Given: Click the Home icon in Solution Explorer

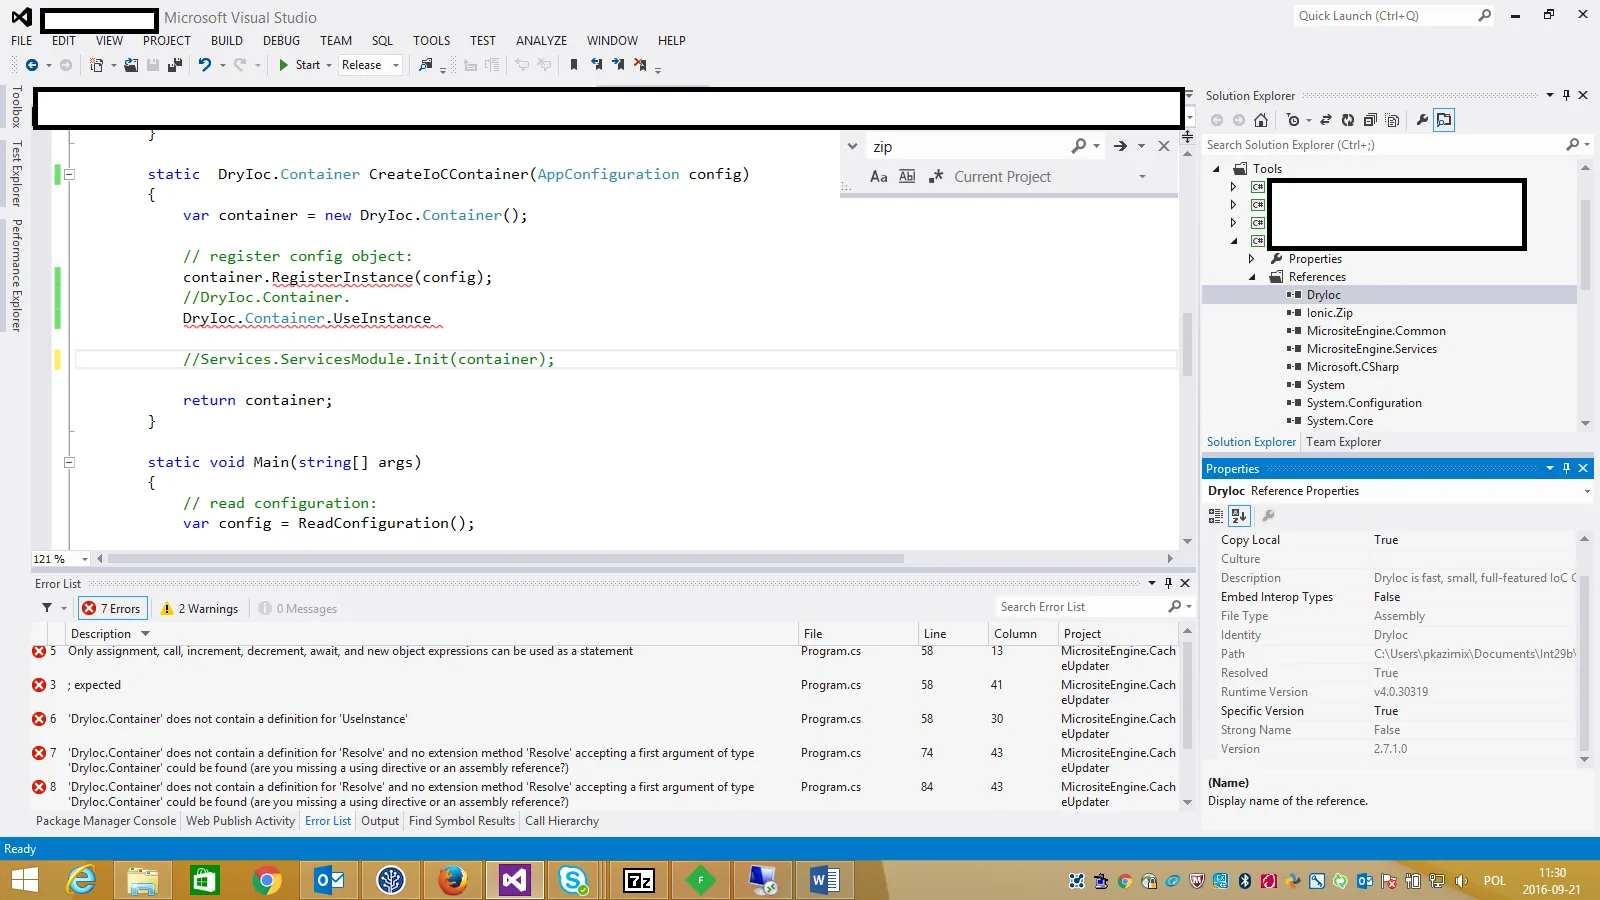Looking at the screenshot, I should pos(1261,120).
